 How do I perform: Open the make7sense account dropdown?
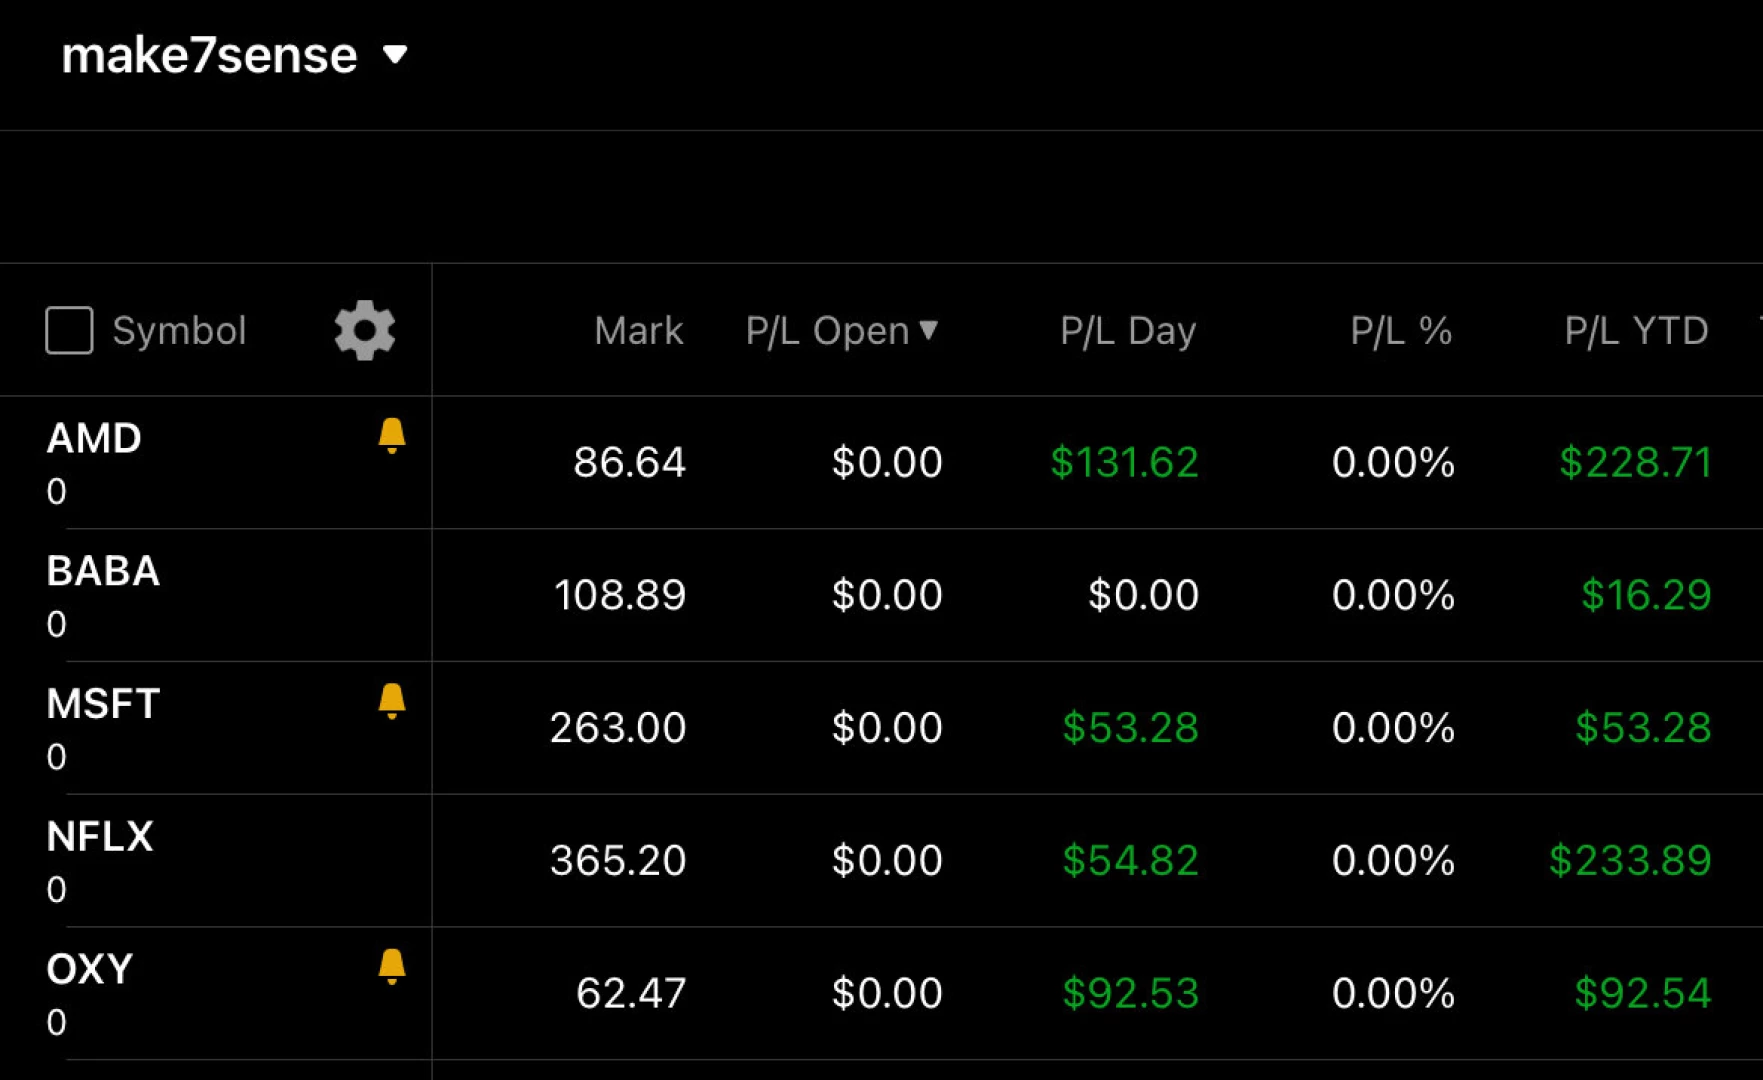point(210,55)
